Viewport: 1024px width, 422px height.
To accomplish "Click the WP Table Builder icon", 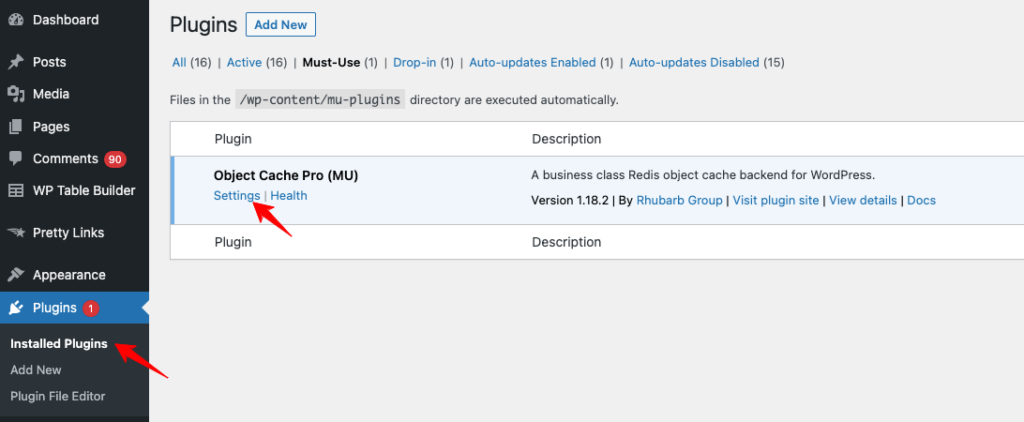I will coord(16,191).
